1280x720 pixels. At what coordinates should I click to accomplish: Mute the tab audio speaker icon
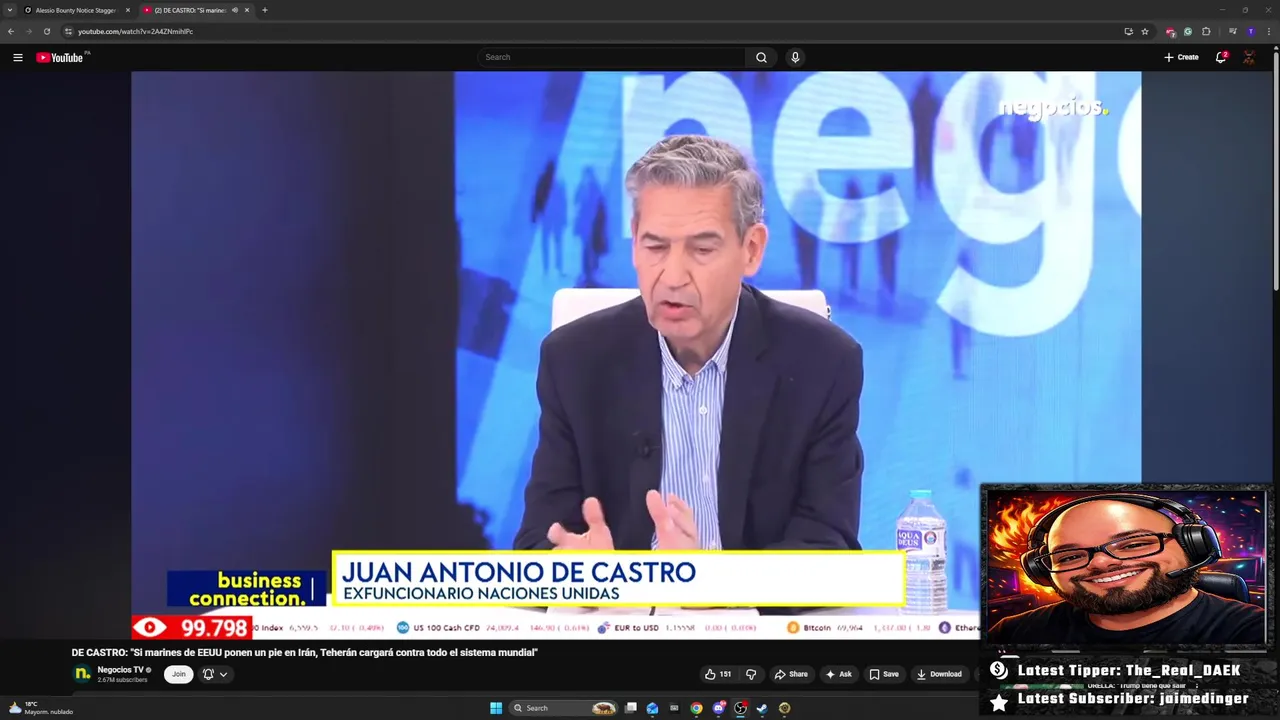coord(235,10)
